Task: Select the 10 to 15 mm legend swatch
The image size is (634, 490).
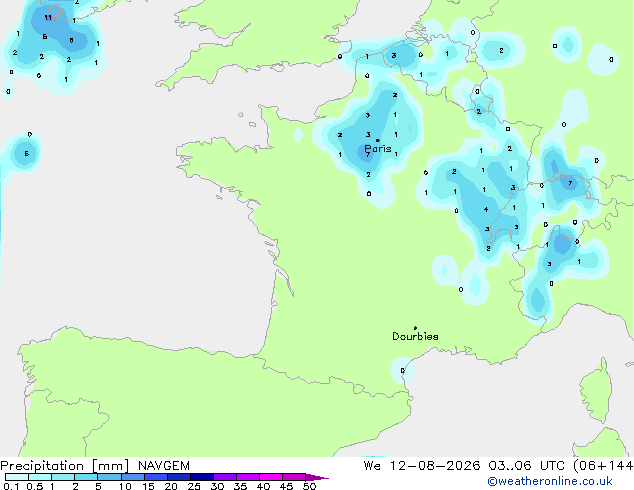Action: tap(132, 477)
